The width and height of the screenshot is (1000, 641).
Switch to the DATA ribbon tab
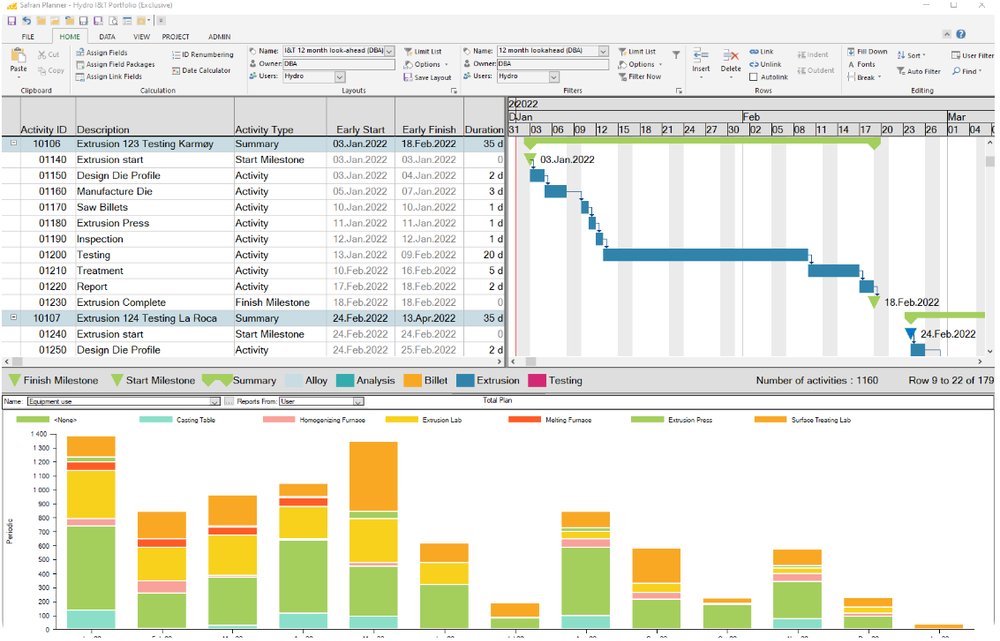(107, 37)
